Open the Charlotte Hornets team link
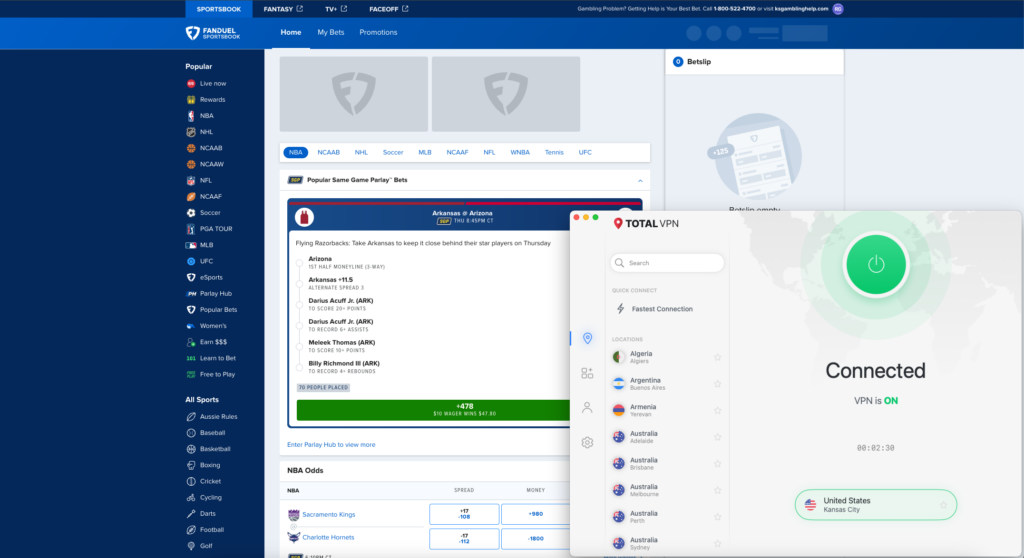The width and height of the screenshot is (1024, 558). [328, 538]
